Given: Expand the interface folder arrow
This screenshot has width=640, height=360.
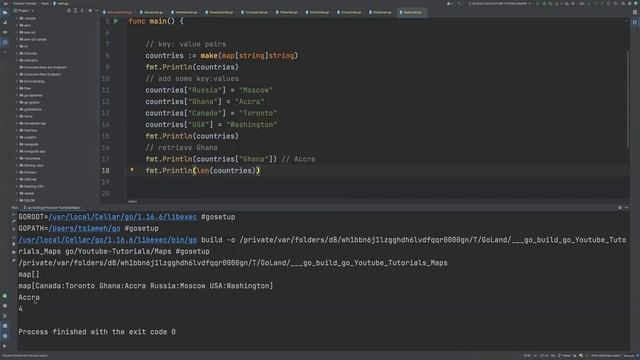Looking at the screenshot, I should point(17,130).
